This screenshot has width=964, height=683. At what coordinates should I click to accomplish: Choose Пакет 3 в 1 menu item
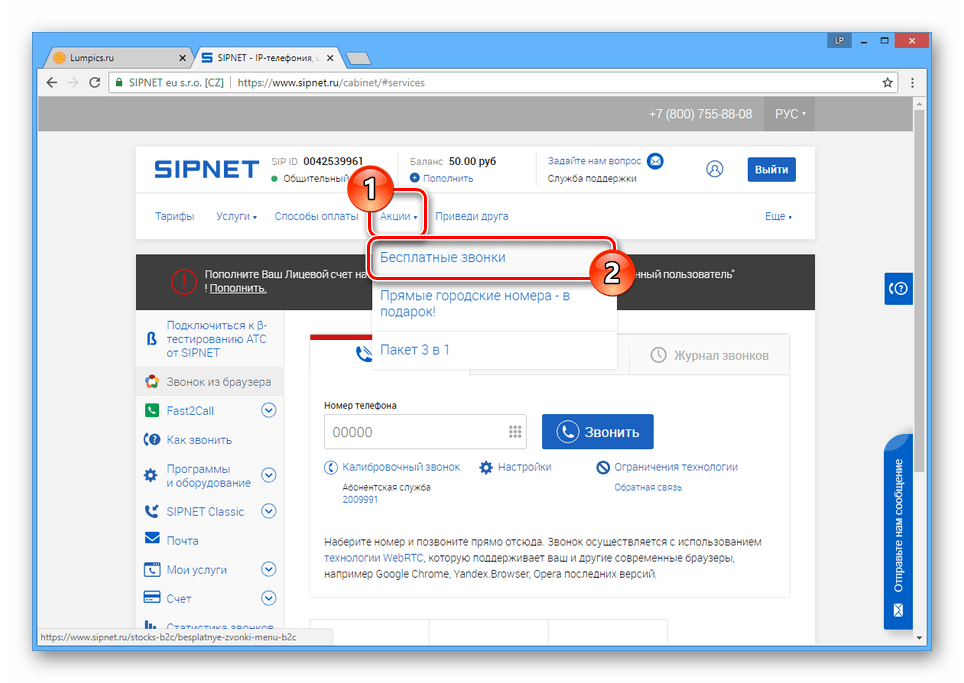[x=415, y=349]
